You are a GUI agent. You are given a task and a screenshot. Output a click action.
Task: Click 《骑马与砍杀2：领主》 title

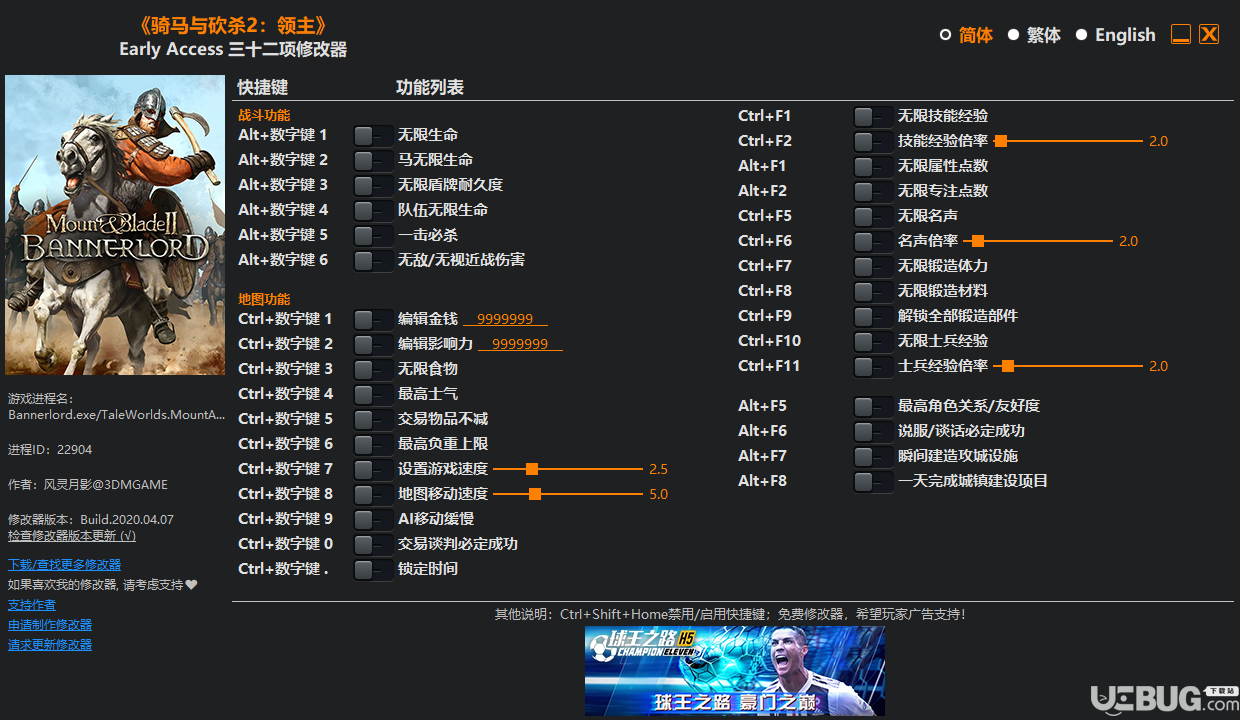tap(232, 26)
